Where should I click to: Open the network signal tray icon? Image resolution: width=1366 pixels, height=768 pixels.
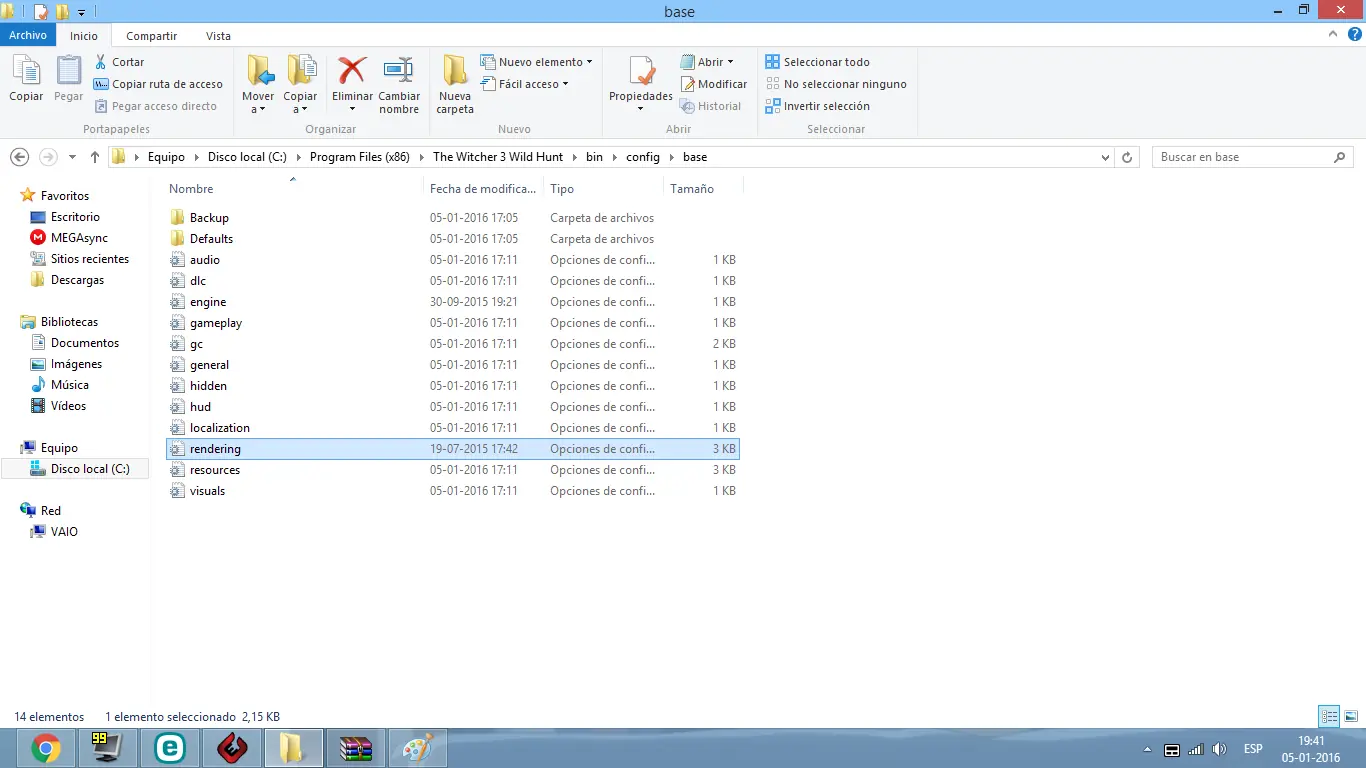[1196, 749]
